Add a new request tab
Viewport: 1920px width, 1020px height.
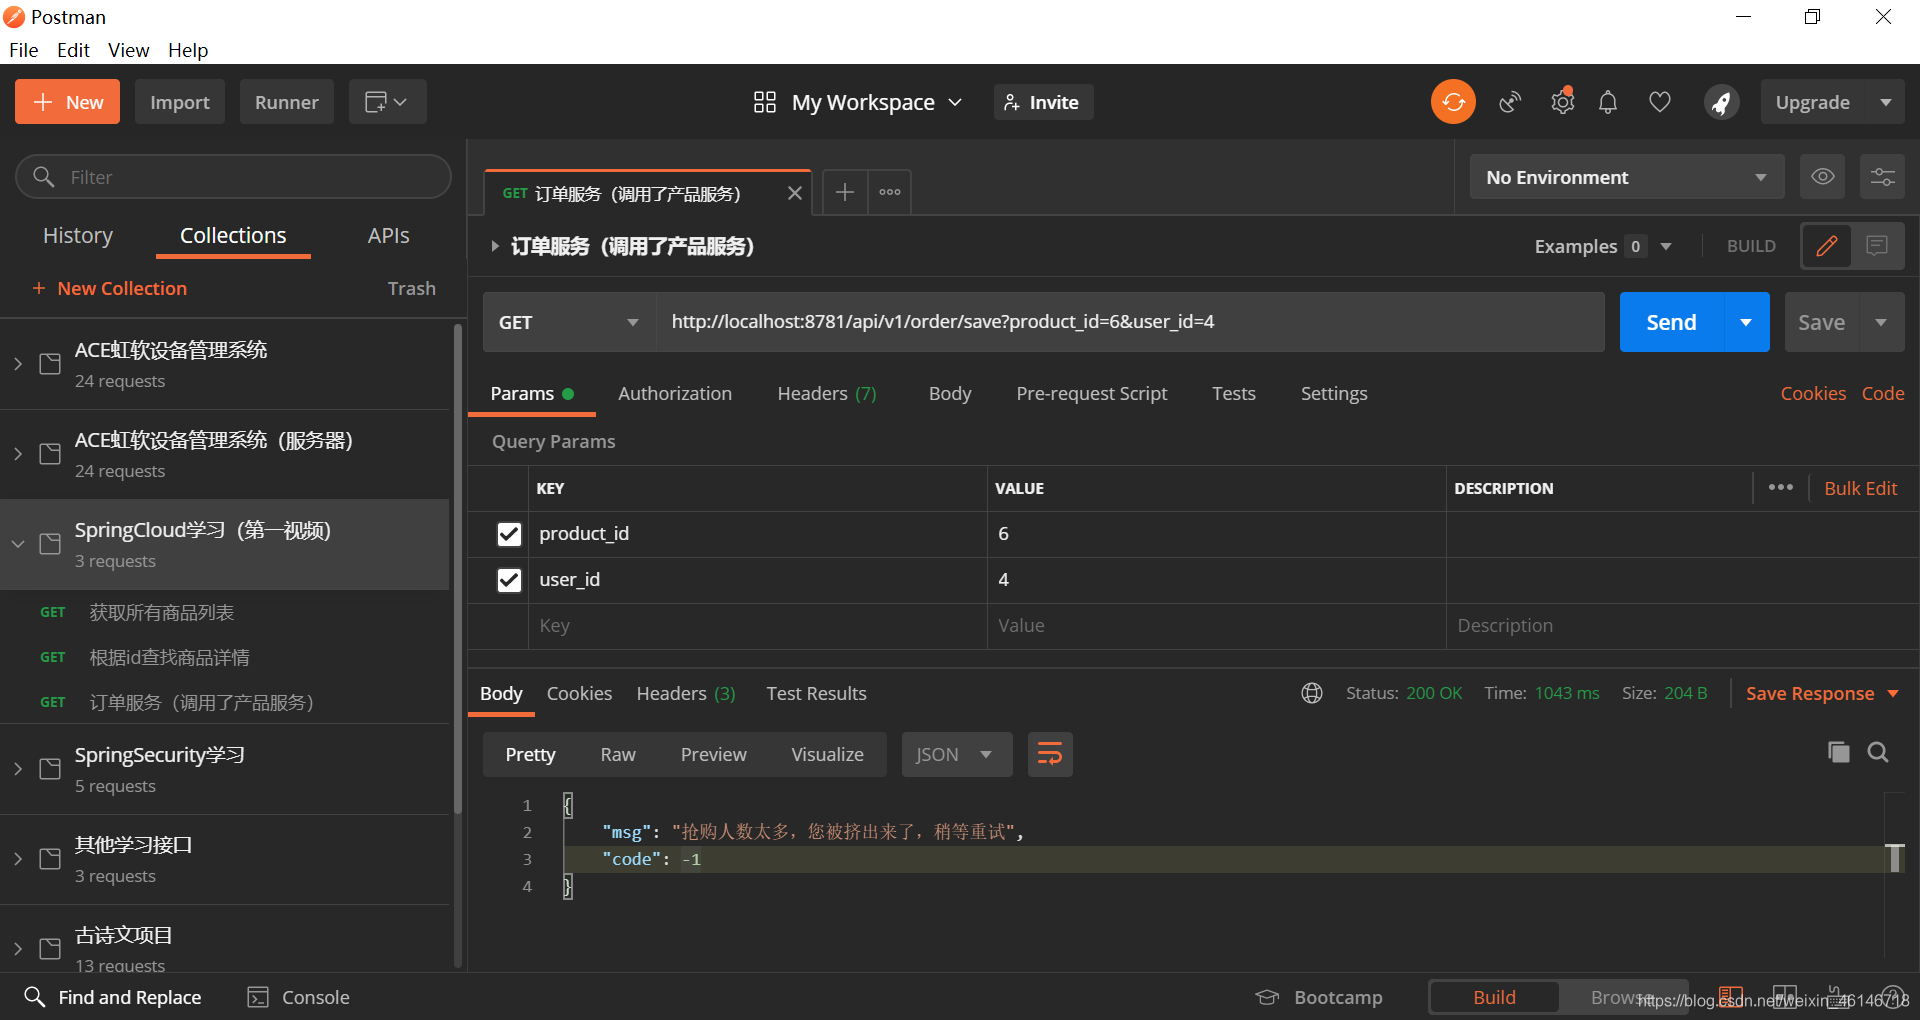[x=845, y=191]
